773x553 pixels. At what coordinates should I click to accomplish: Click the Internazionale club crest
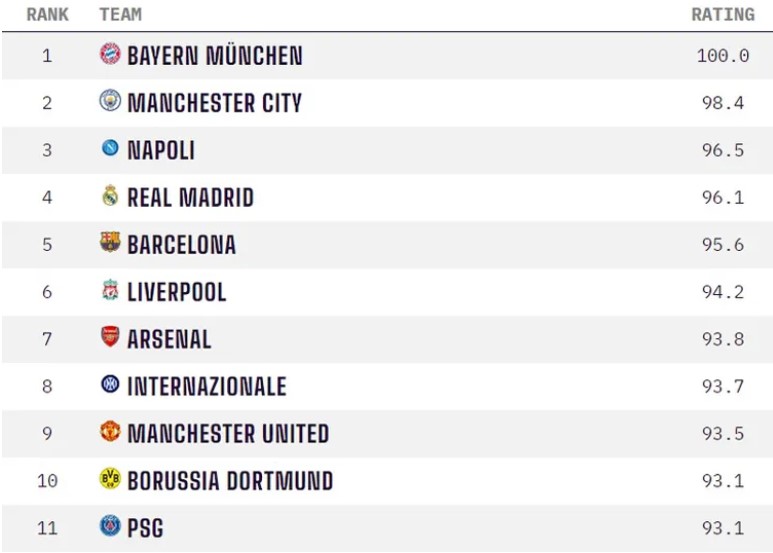pyautogui.click(x=110, y=385)
